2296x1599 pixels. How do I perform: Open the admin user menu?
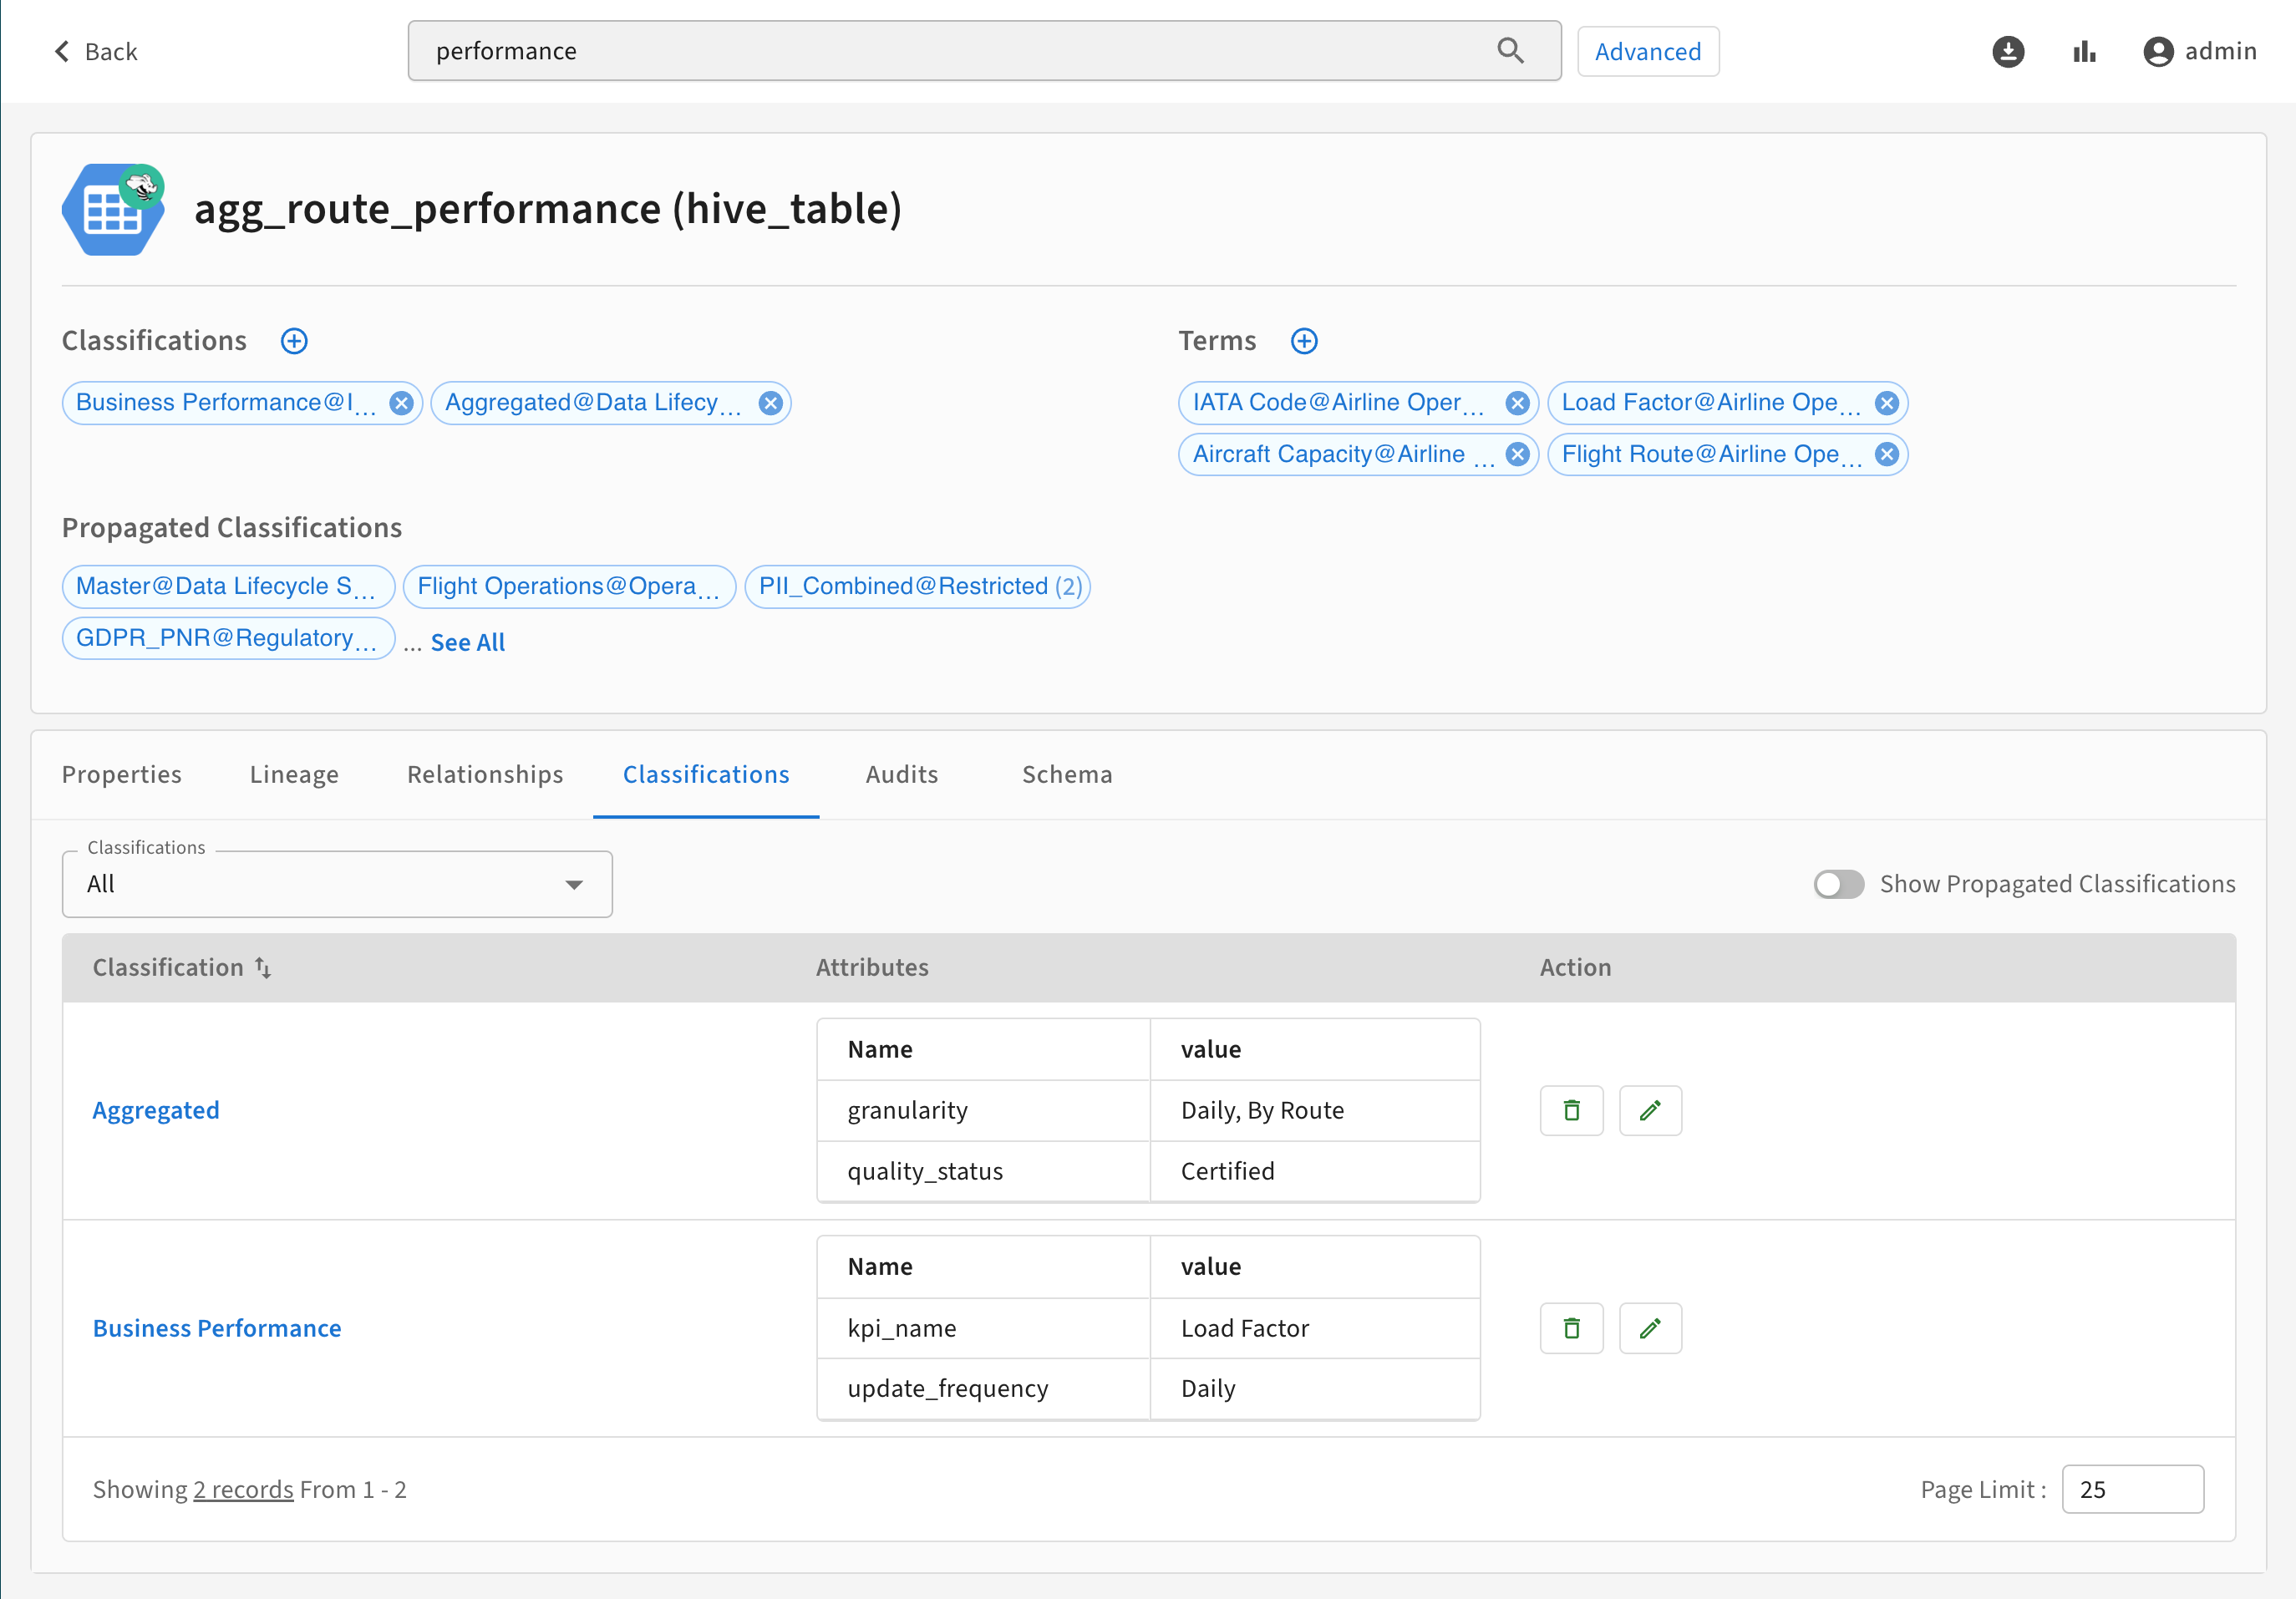click(2200, 51)
